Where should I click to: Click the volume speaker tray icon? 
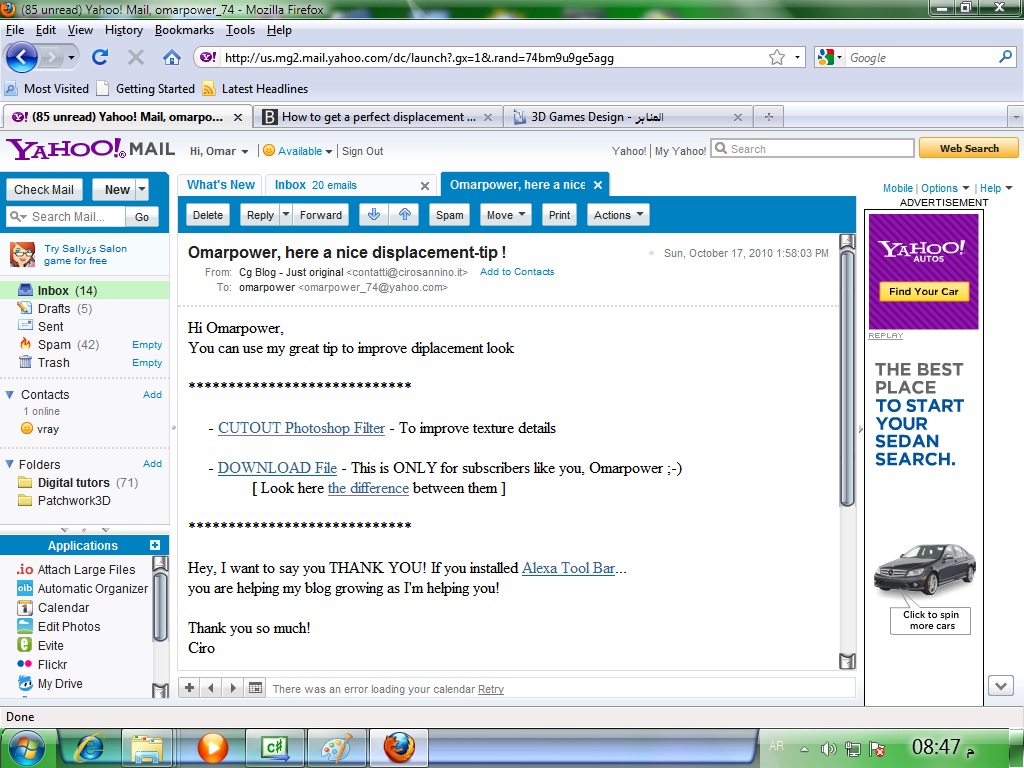point(827,748)
